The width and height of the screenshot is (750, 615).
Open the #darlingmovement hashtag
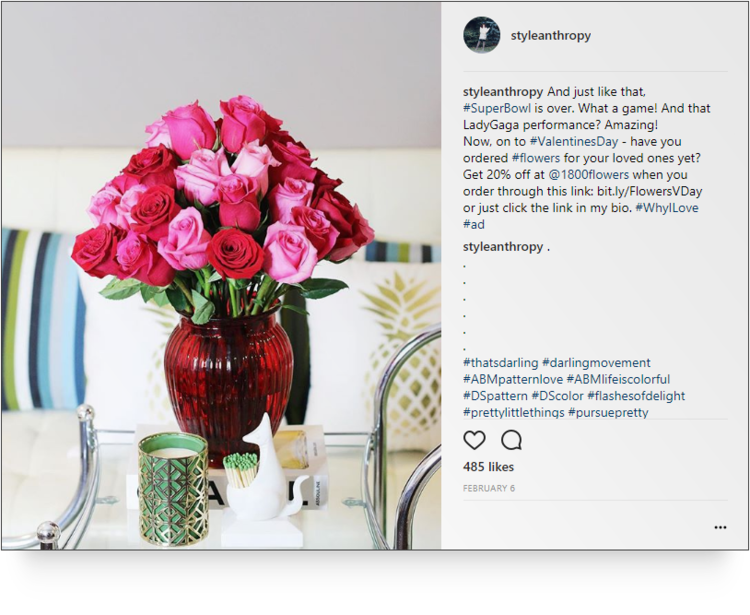[x=596, y=362]
